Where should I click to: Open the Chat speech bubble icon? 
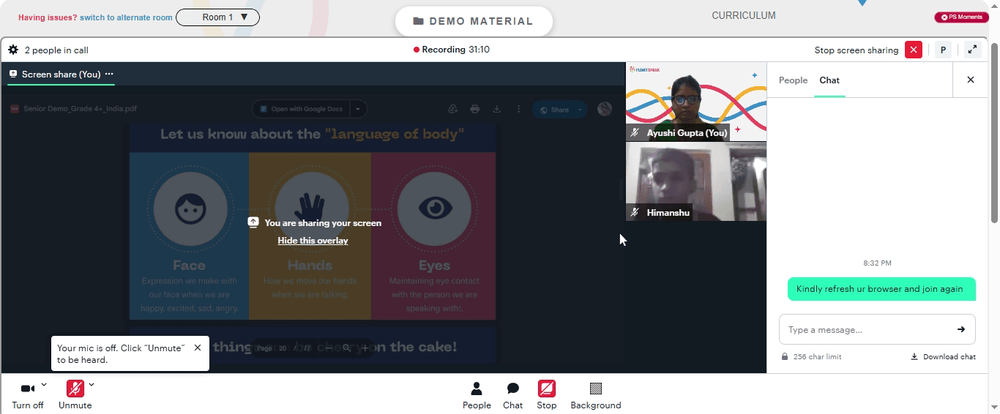(x=513, y=388)
